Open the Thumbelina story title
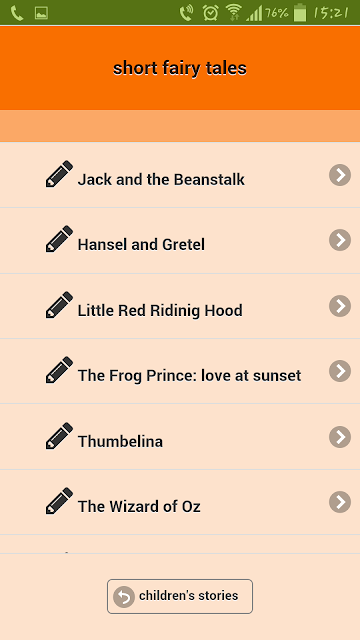Screen dimensions: 360x640 click(120, 441)
